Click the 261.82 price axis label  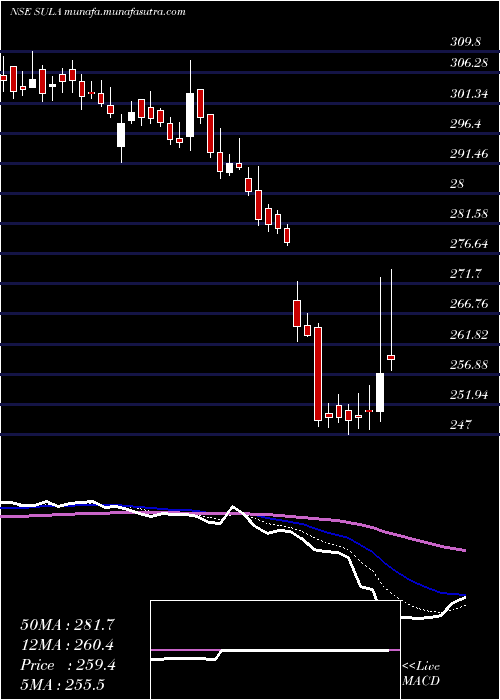pos(469,335)
